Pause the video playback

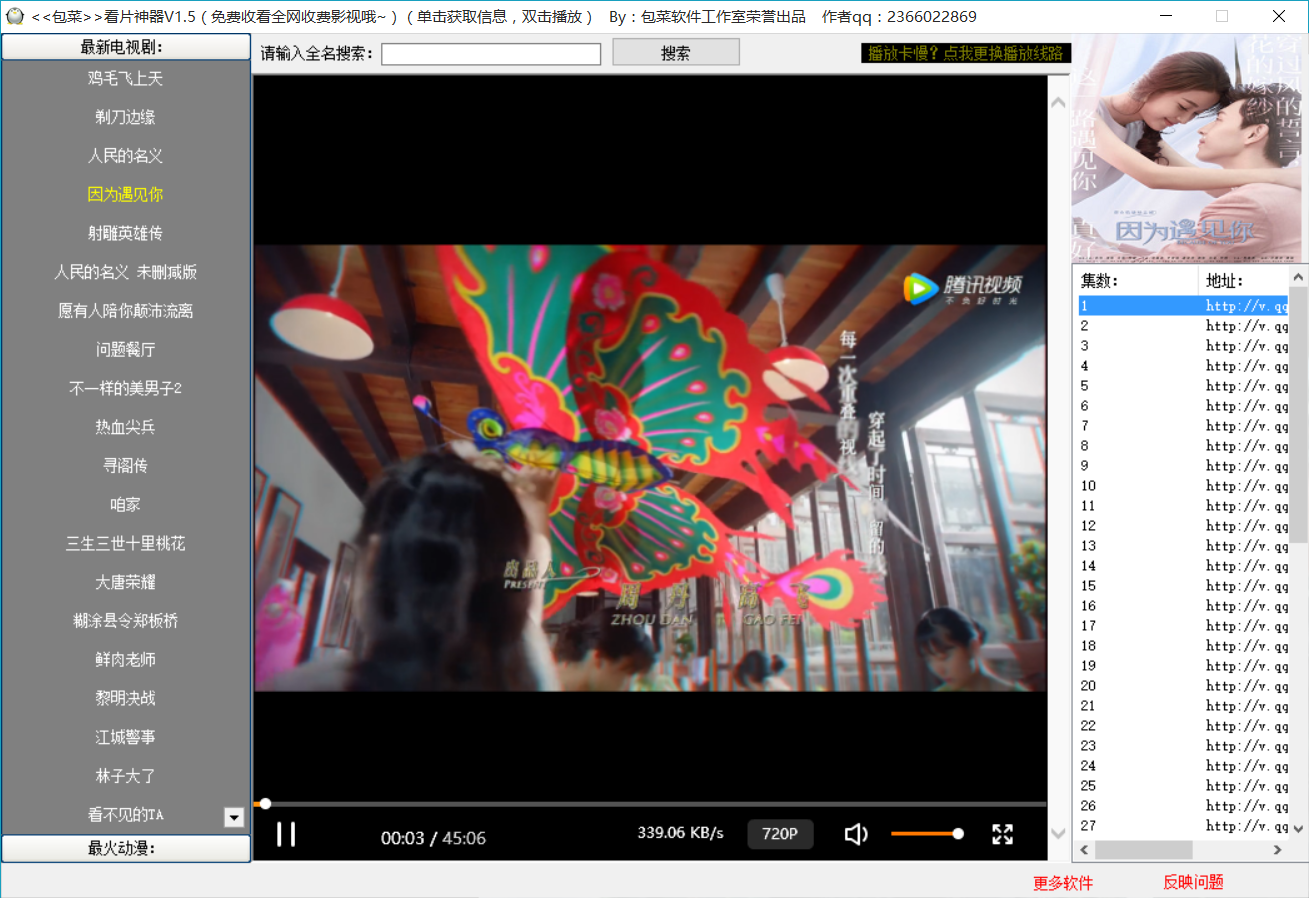pos(286,834)
